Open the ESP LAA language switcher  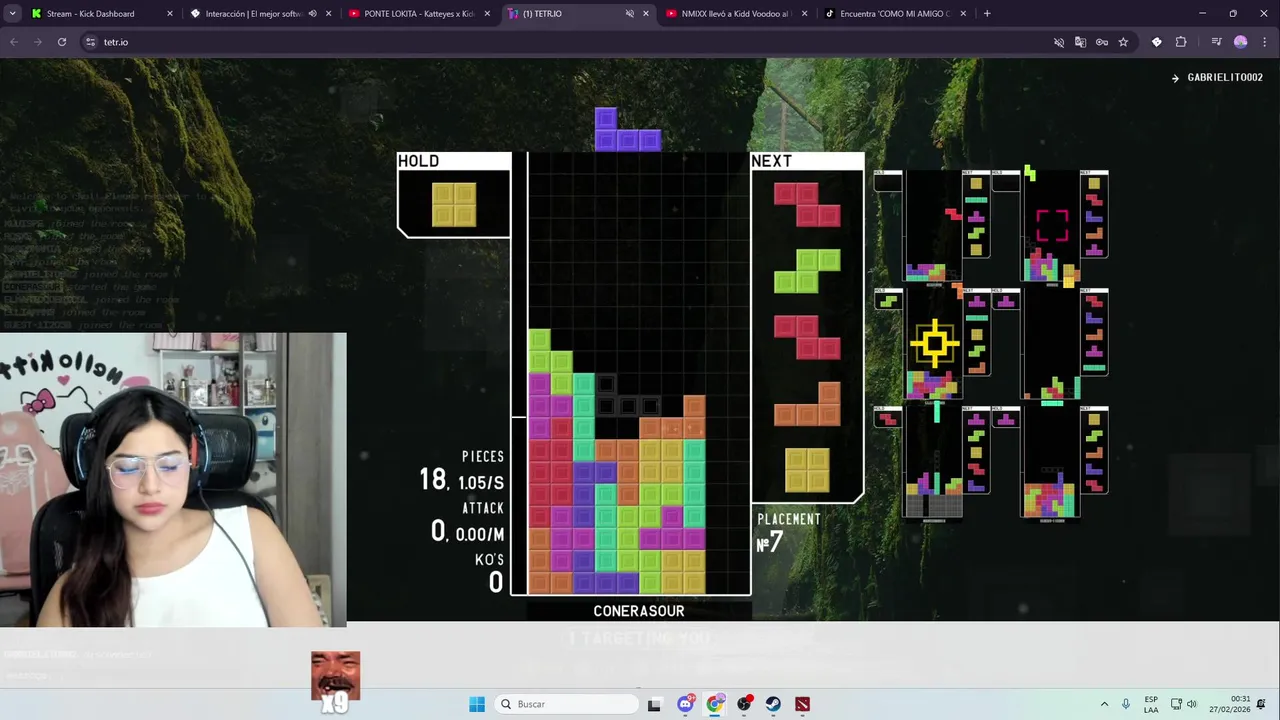pos(1151,704)
